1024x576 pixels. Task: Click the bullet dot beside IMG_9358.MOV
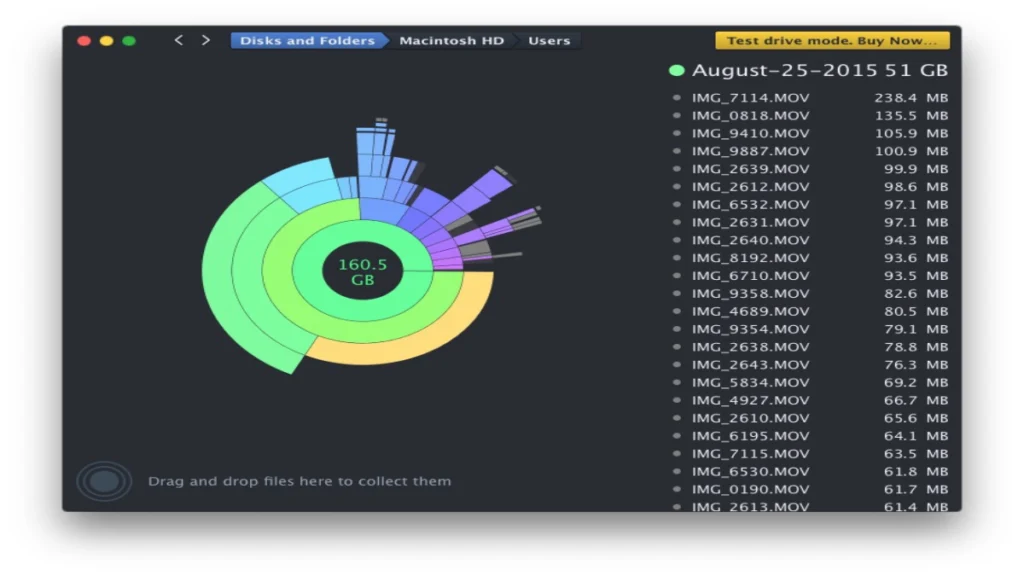(677, 293)
